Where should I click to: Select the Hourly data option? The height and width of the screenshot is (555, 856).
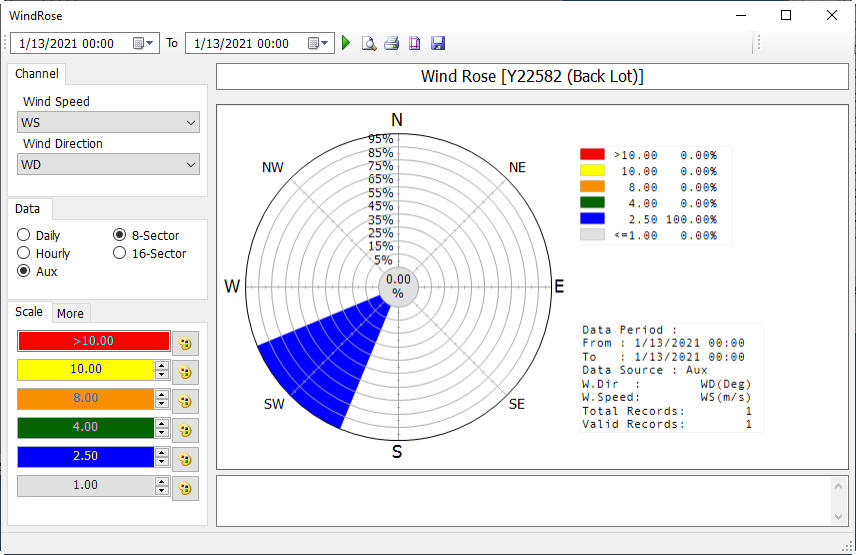(24, 253)
